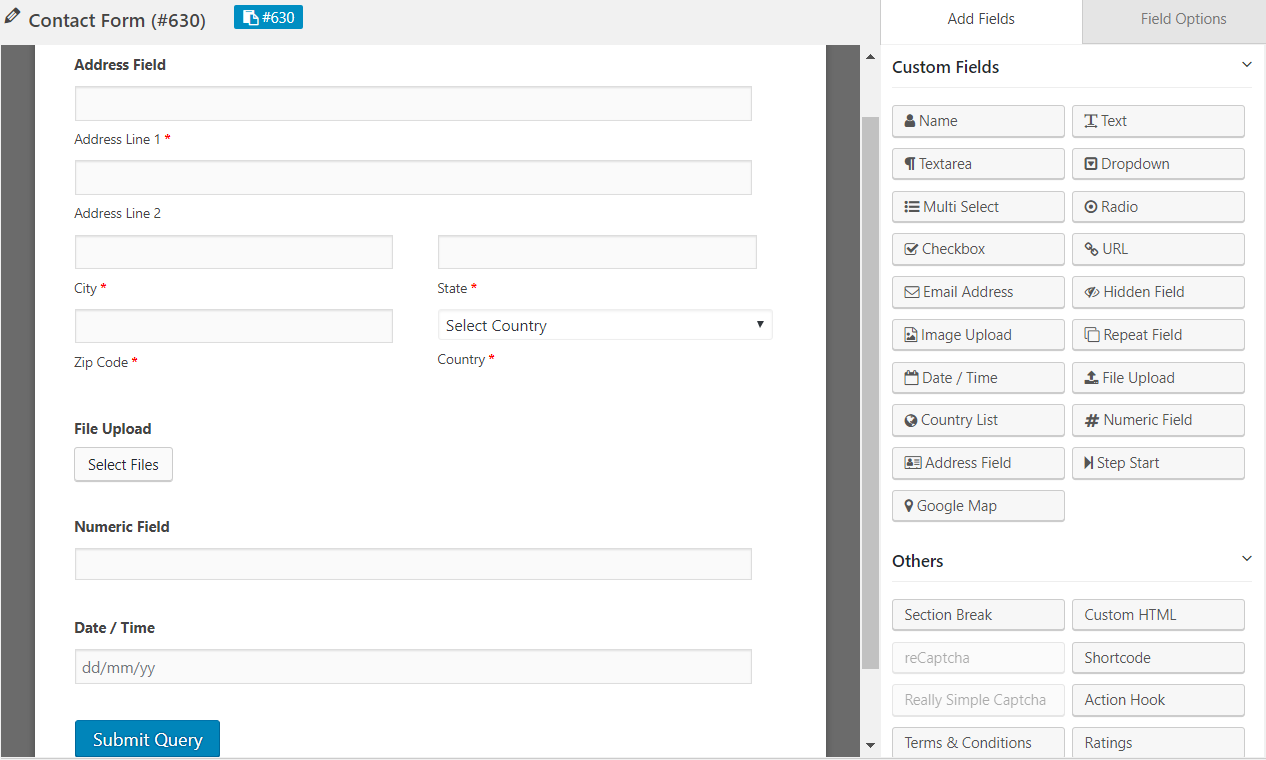This screenshot has width=1266, height=760.
Task: Add a Radio field
Action: 1158,207
